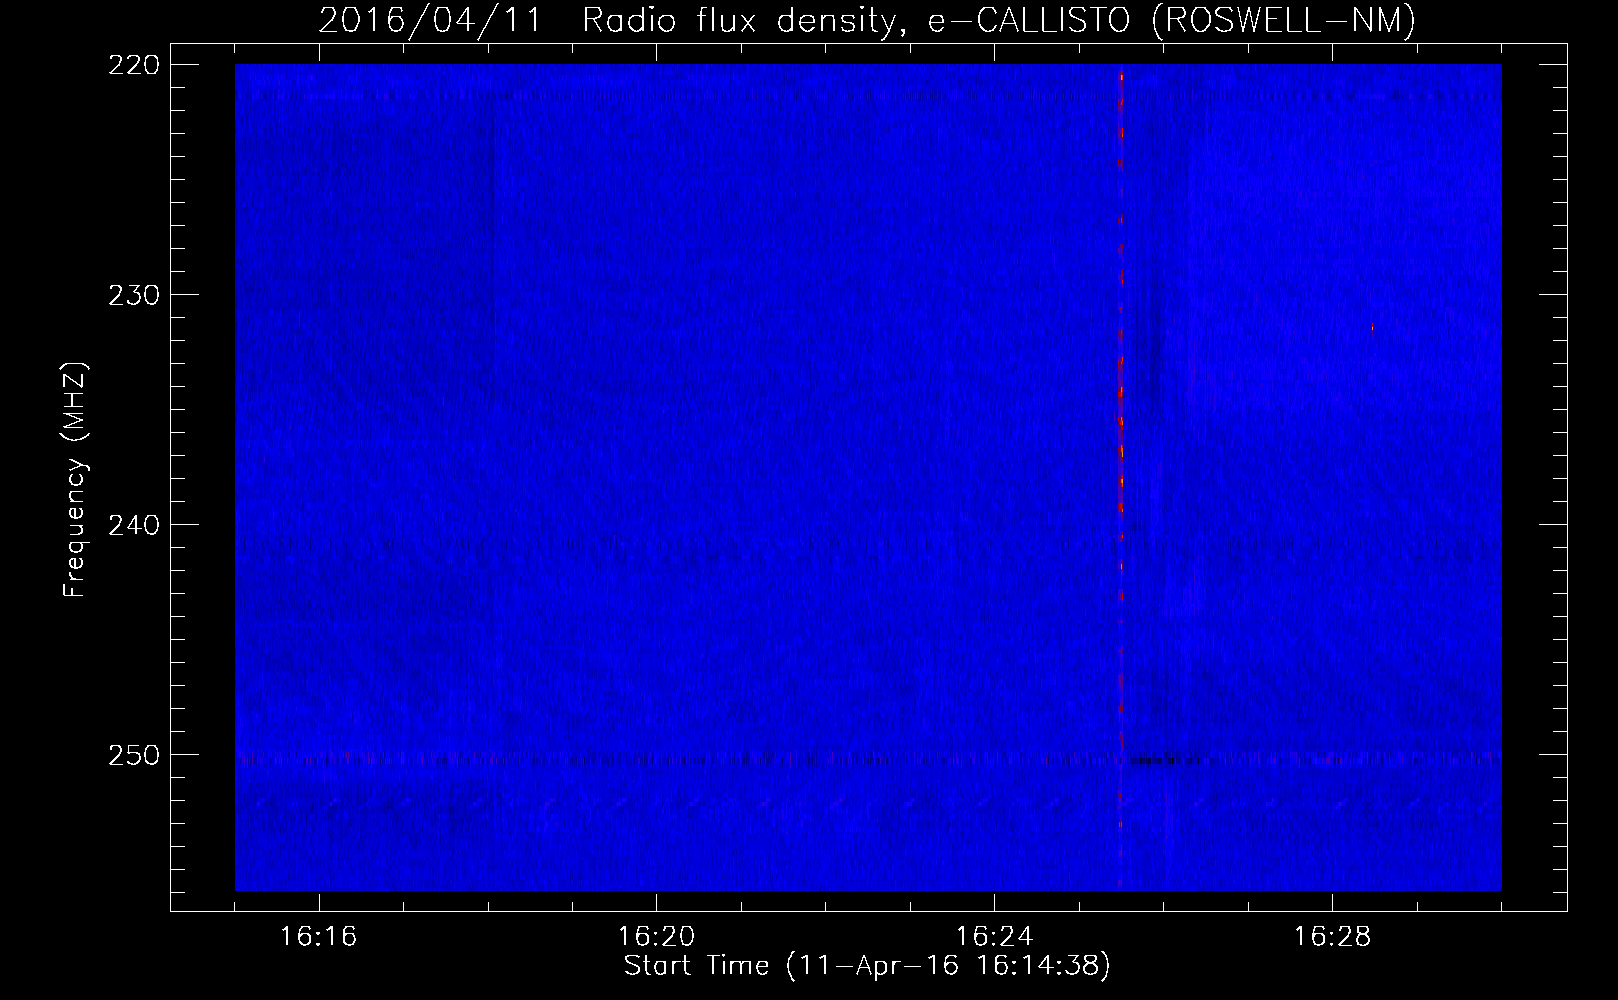1618x1000 pixels.
Task: Click the 250 frequency tick label
Action: (x=133, y=755)
